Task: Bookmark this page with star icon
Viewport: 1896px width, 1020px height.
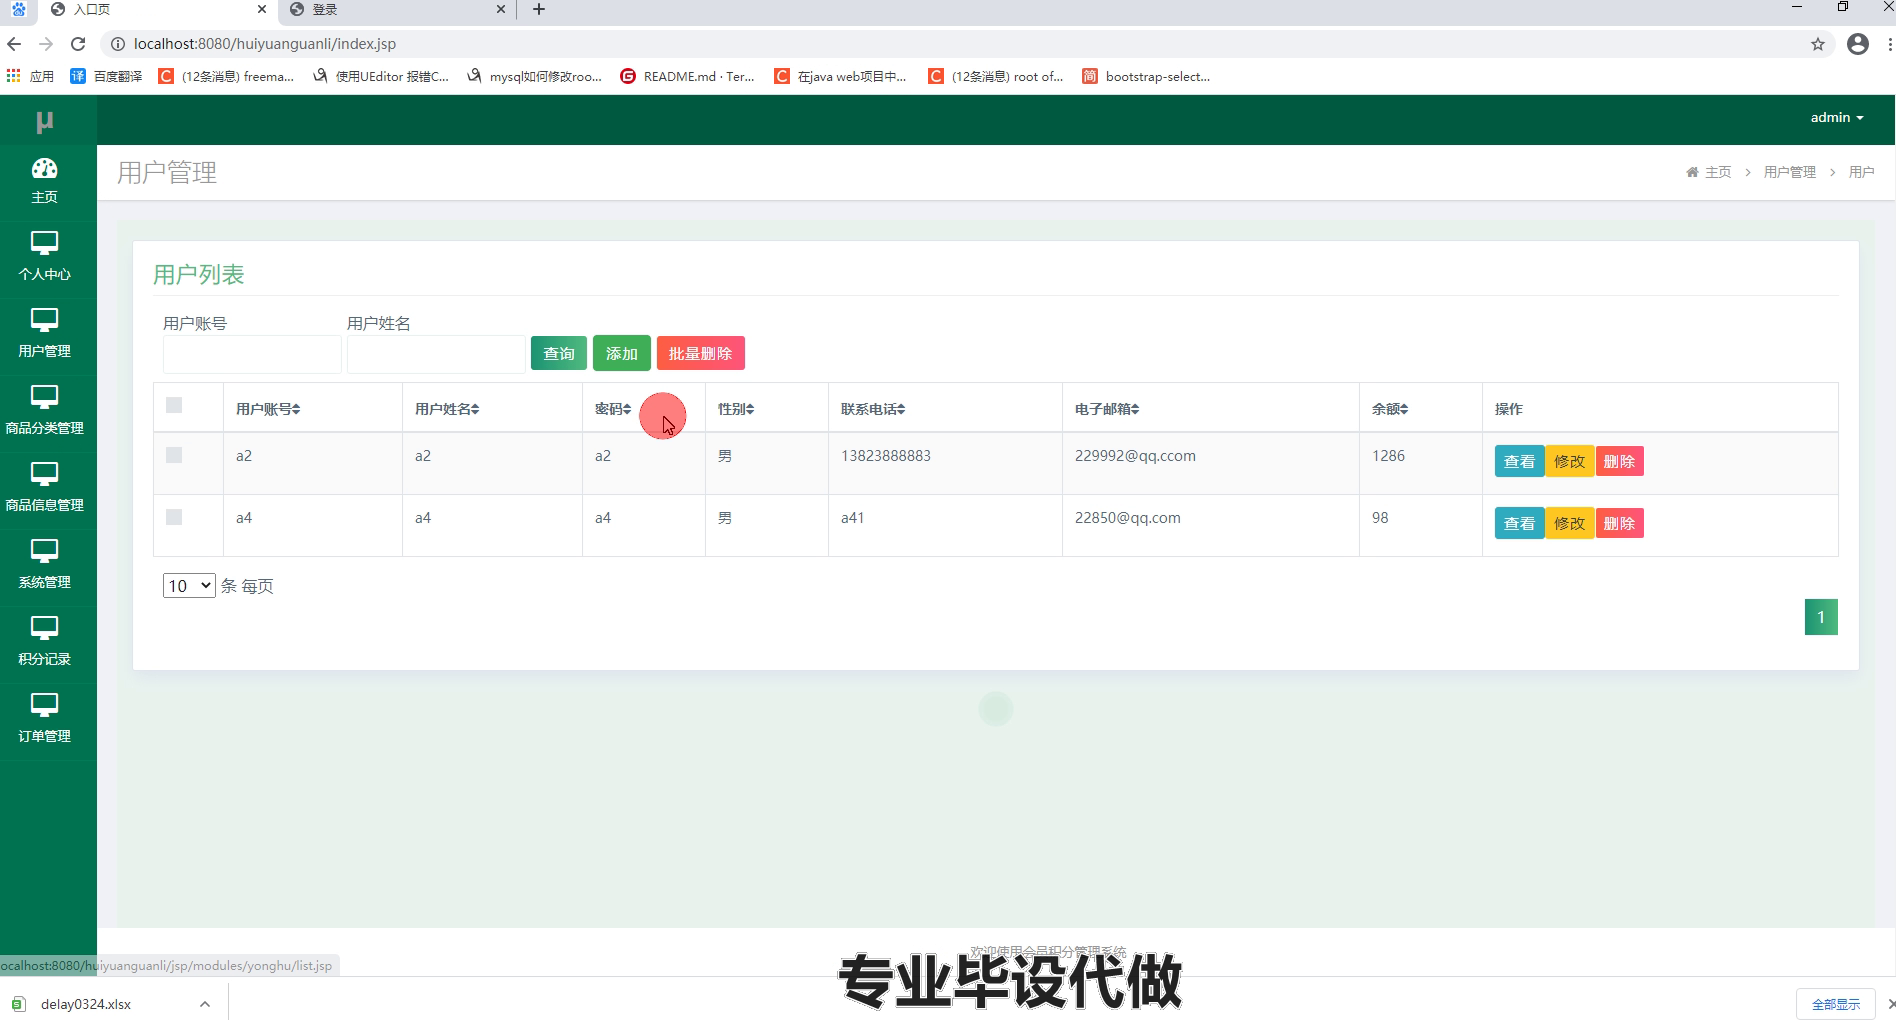Action: tap(1818, 44)
